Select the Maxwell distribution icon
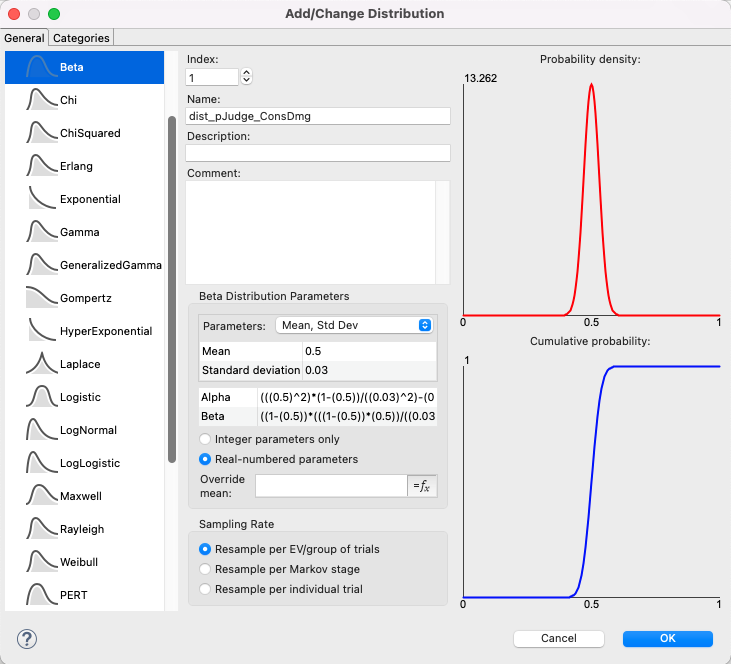The width and height of the screenshot is (731, 664). [41, 496]
